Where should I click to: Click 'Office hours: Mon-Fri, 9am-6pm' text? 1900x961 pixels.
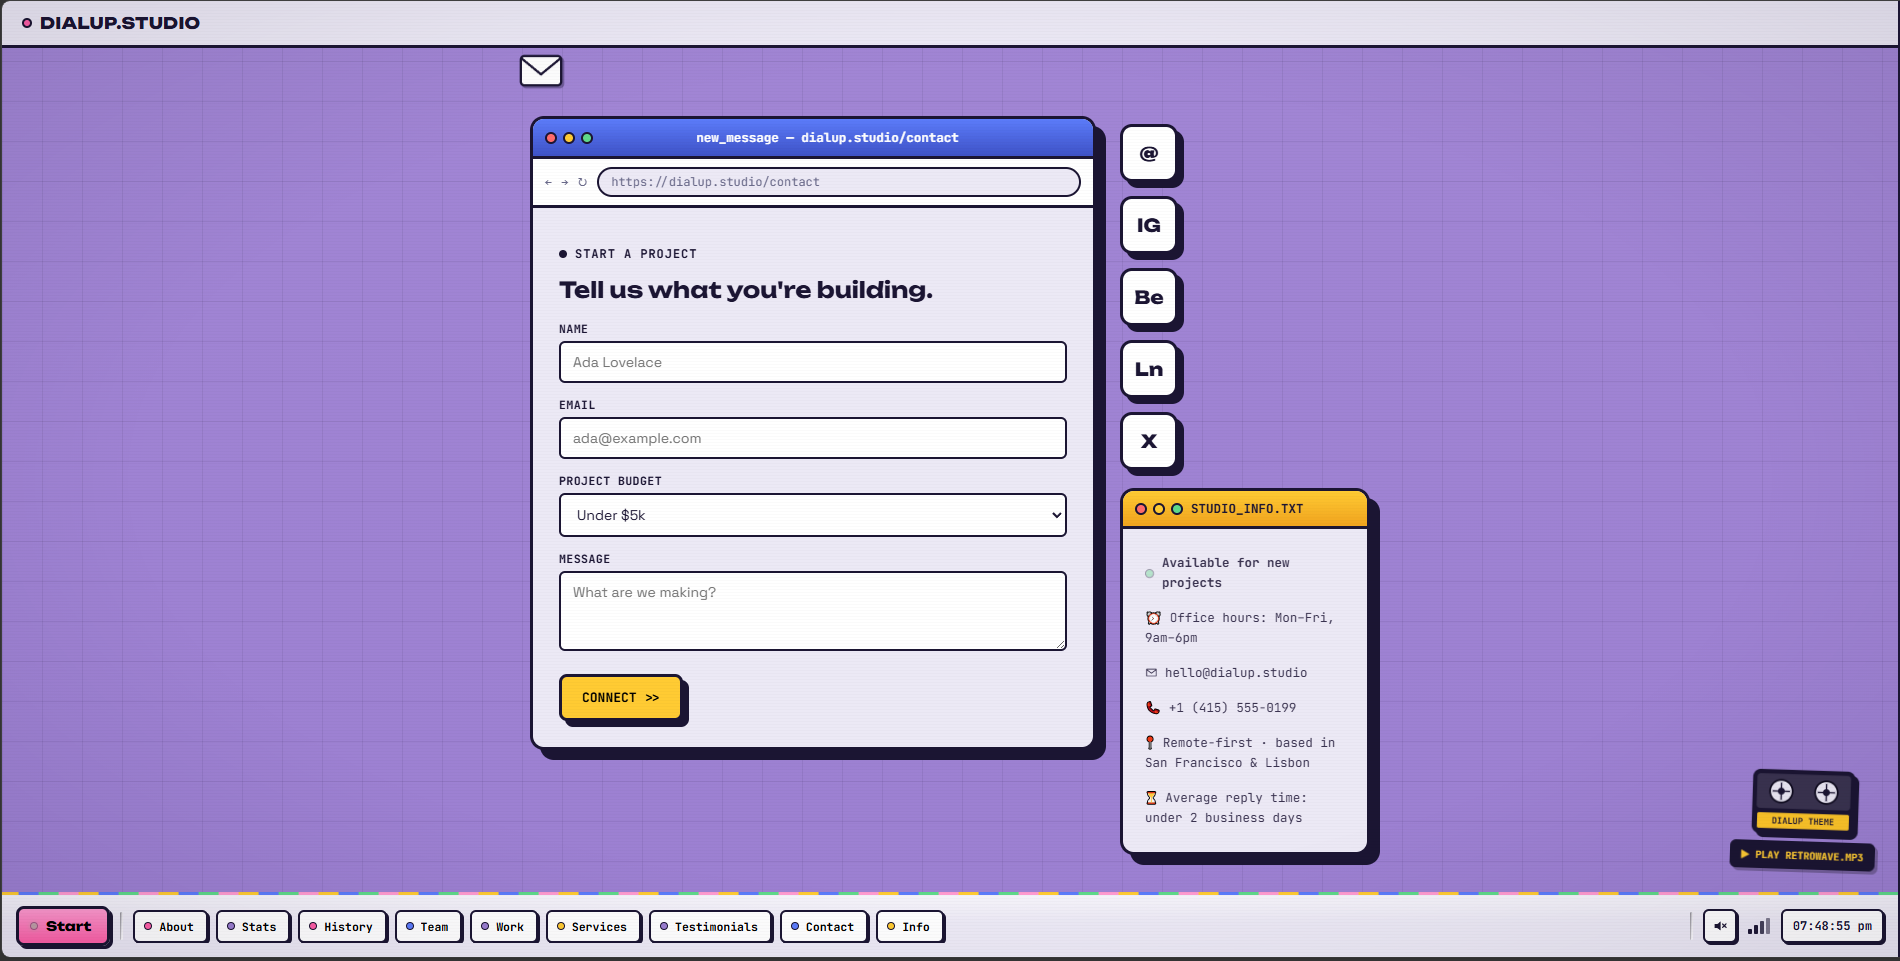point(1240,628)
